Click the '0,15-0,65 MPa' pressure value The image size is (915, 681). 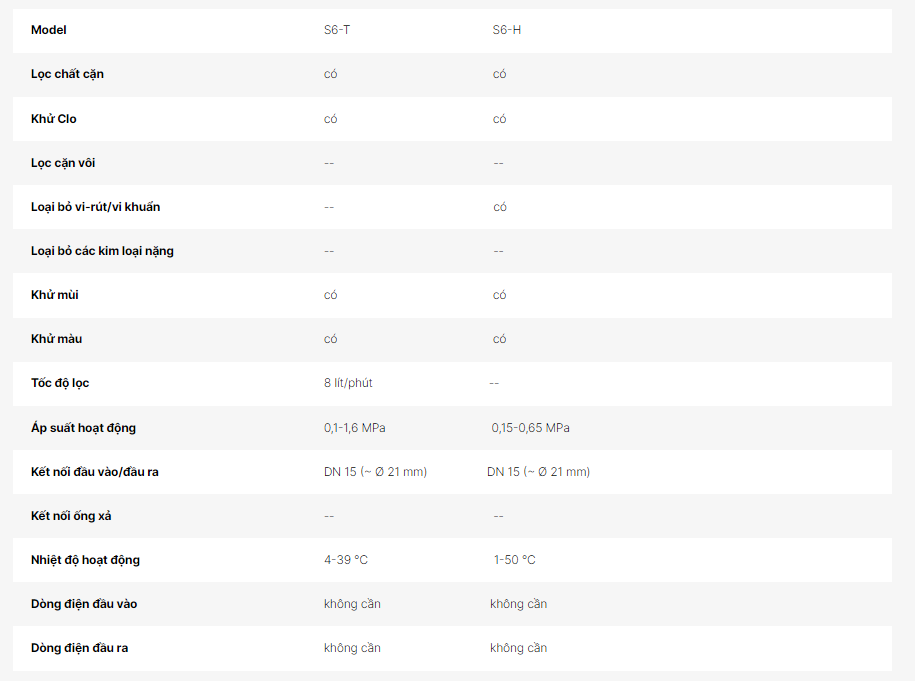530,428
